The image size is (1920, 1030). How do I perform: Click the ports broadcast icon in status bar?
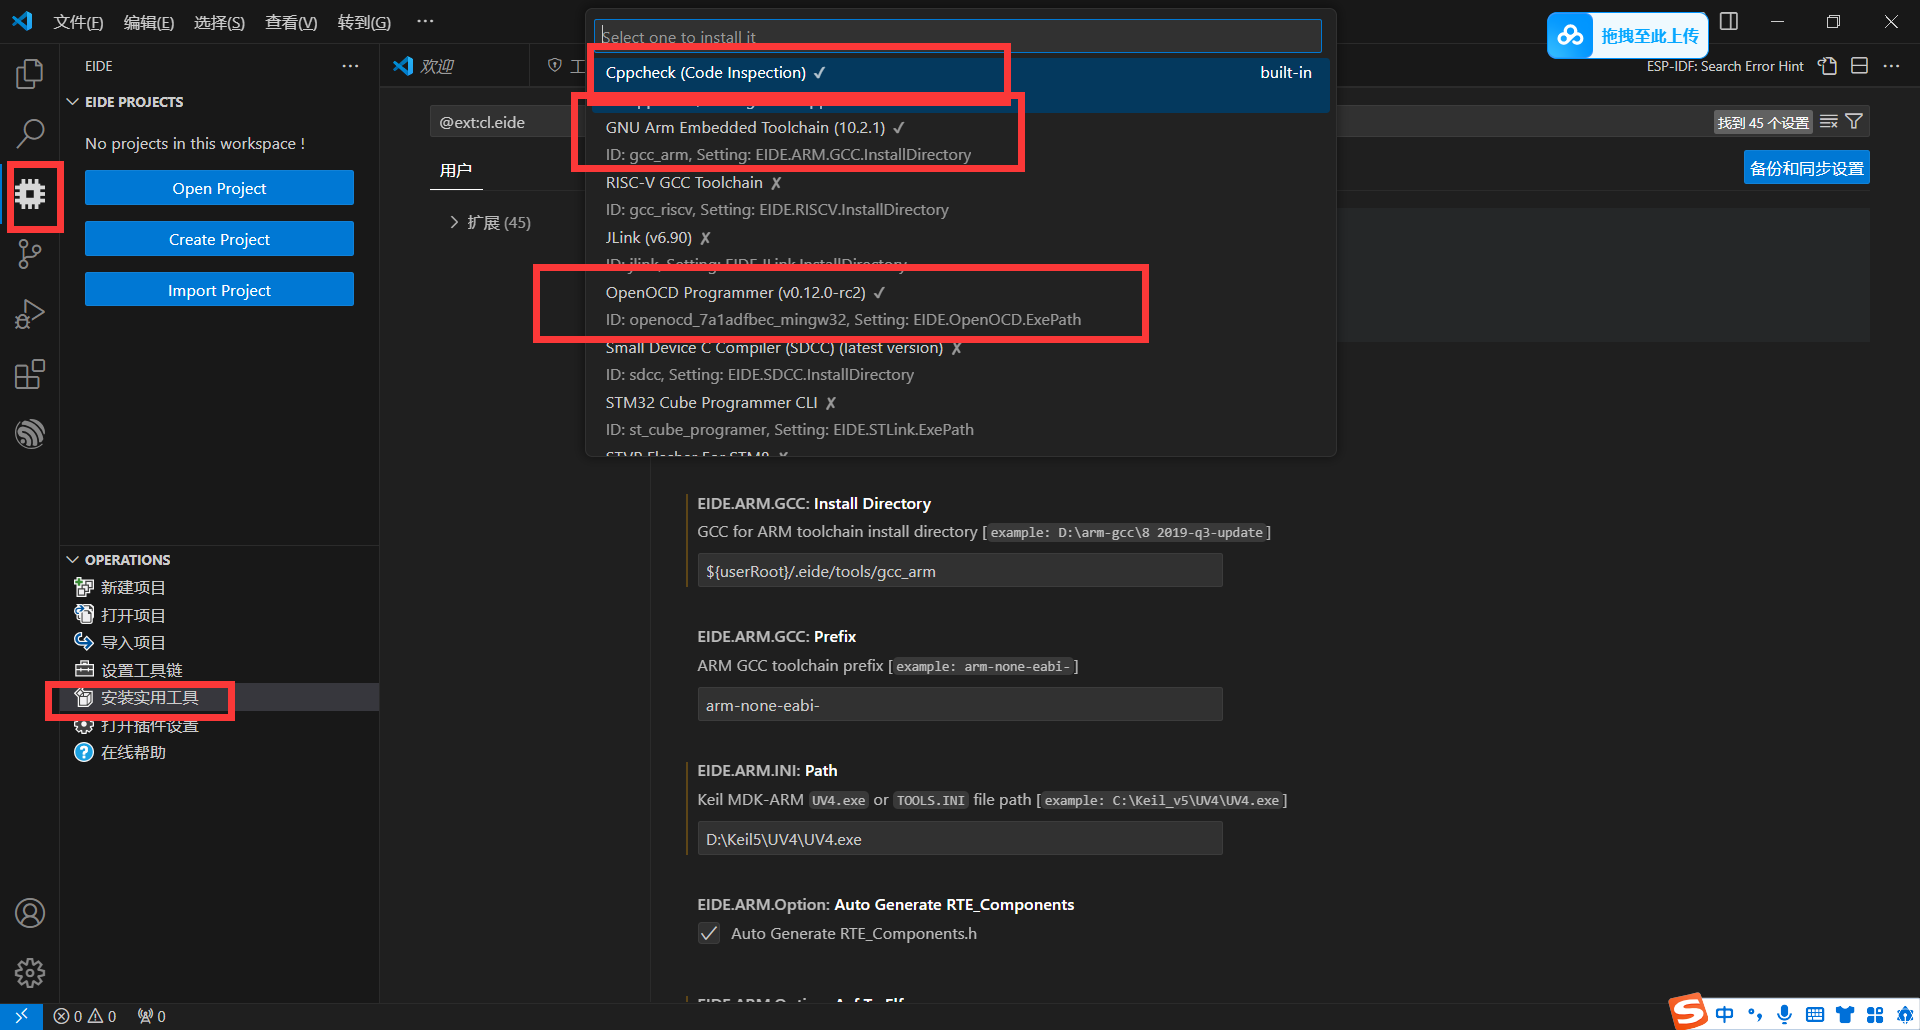click(152, 1016)
